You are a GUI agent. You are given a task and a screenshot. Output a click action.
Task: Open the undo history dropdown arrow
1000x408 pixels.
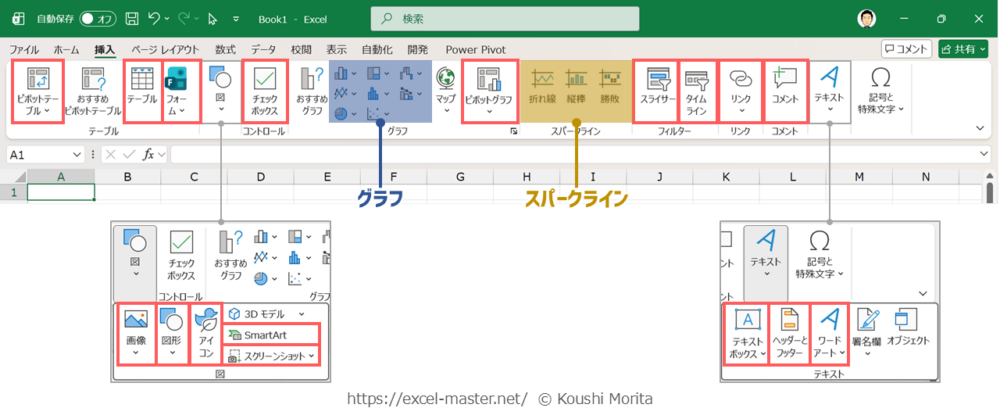(167, 19)
